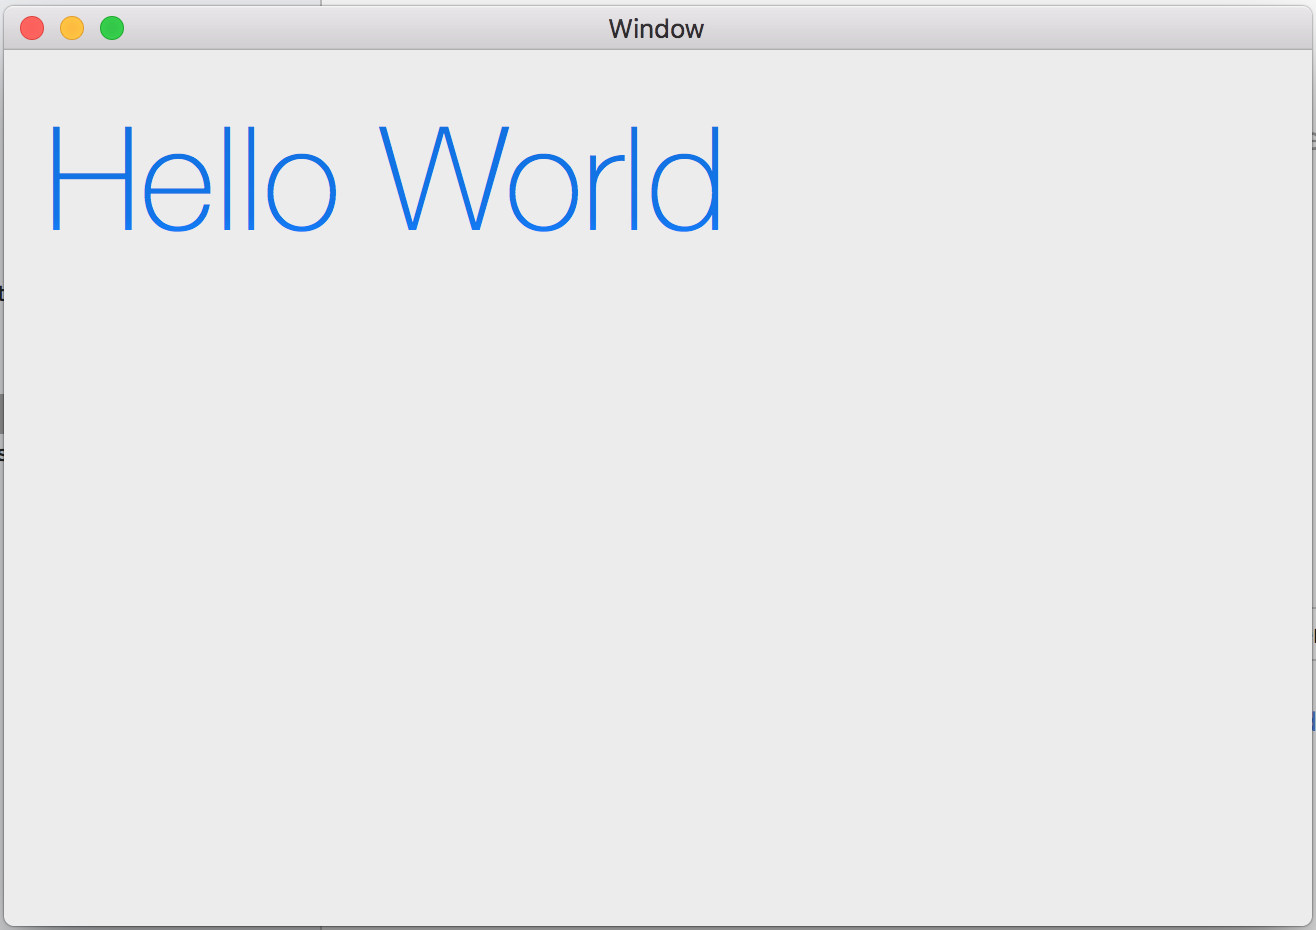Minimize the window with the yellow button

tap(72, 28)
